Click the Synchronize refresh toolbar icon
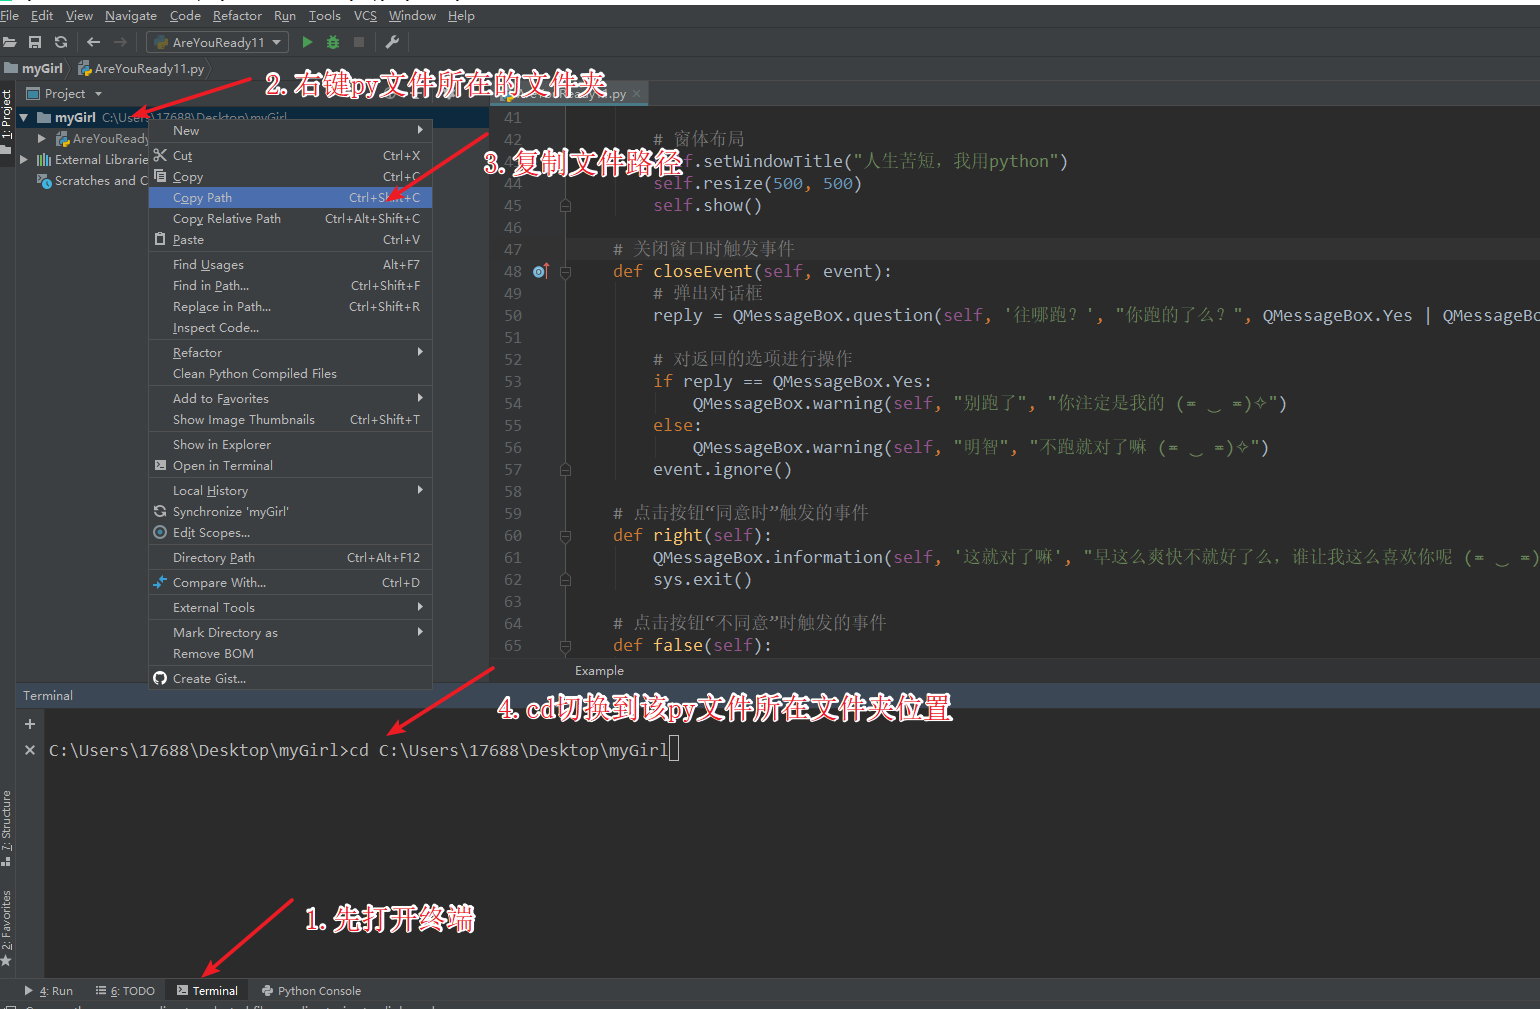 click(61, 42)
